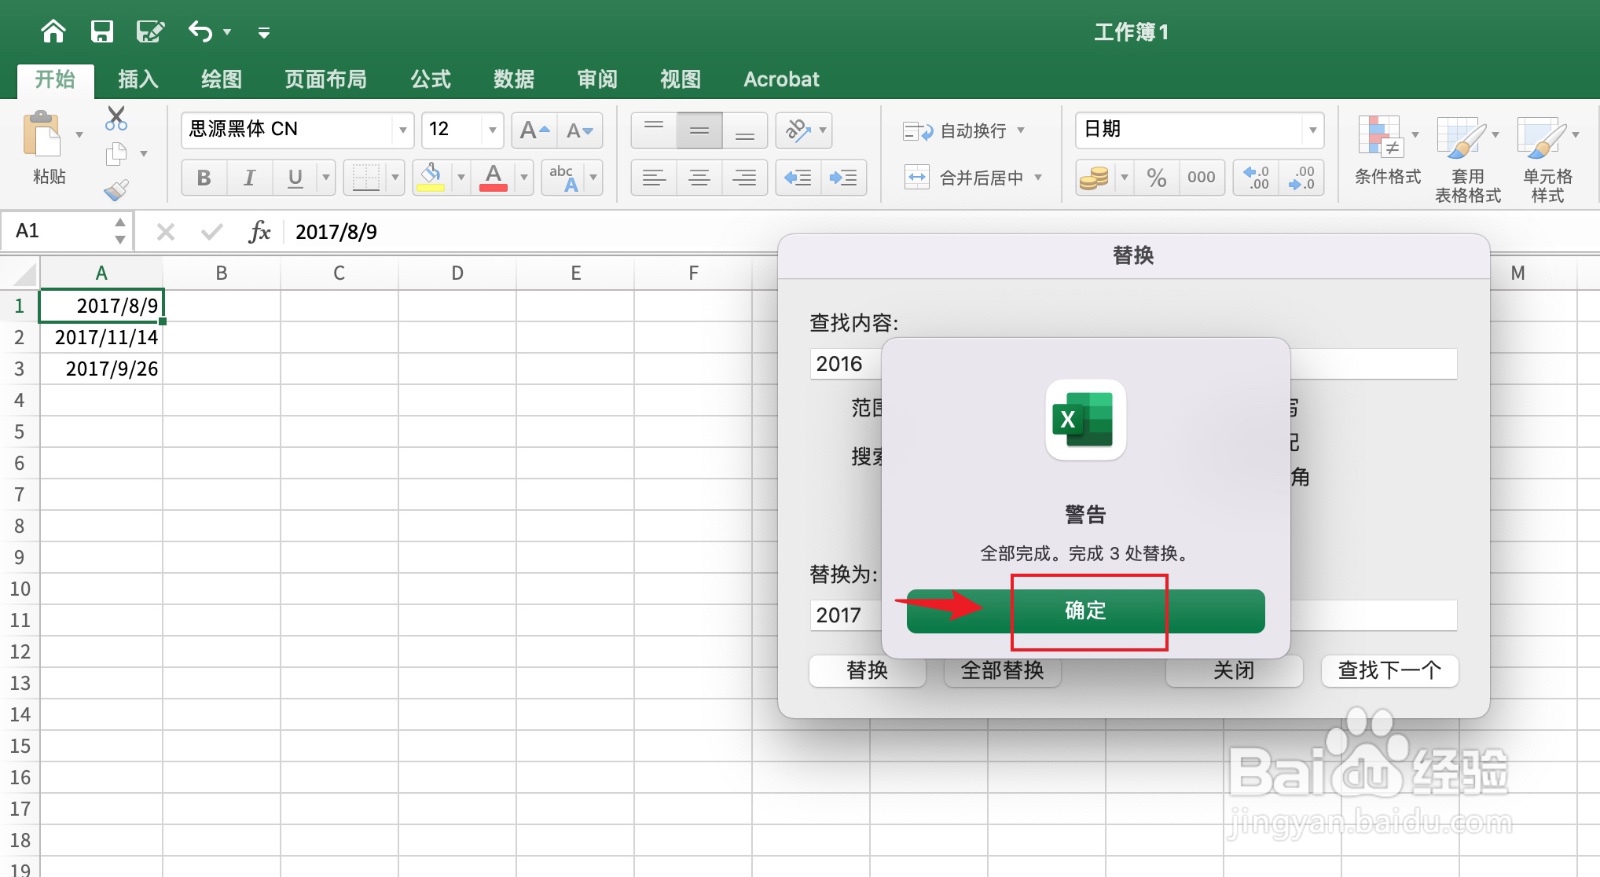
Task: Toggle Bold formatting
Action: [204, 178]
